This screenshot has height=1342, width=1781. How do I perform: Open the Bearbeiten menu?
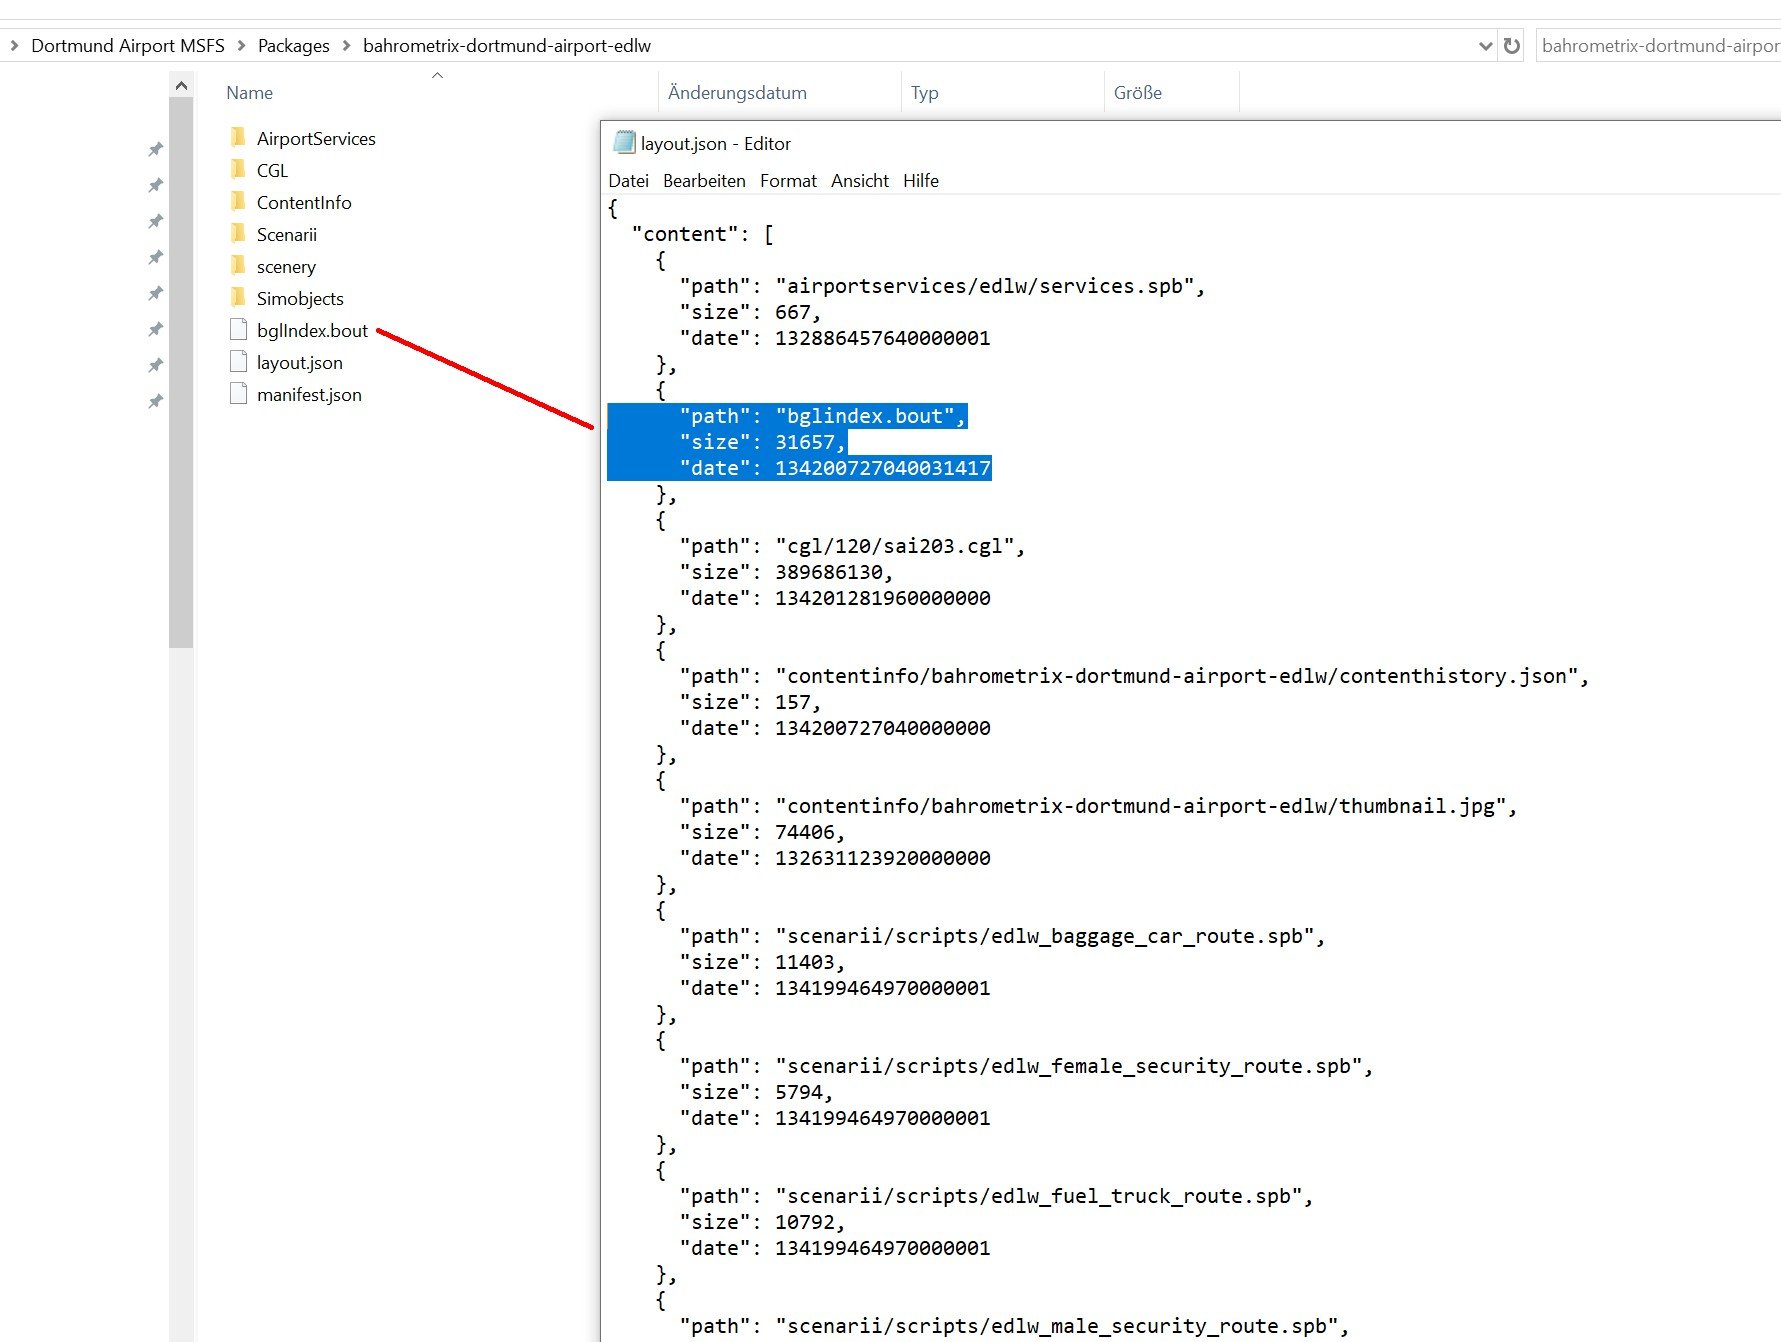(704, 181)
